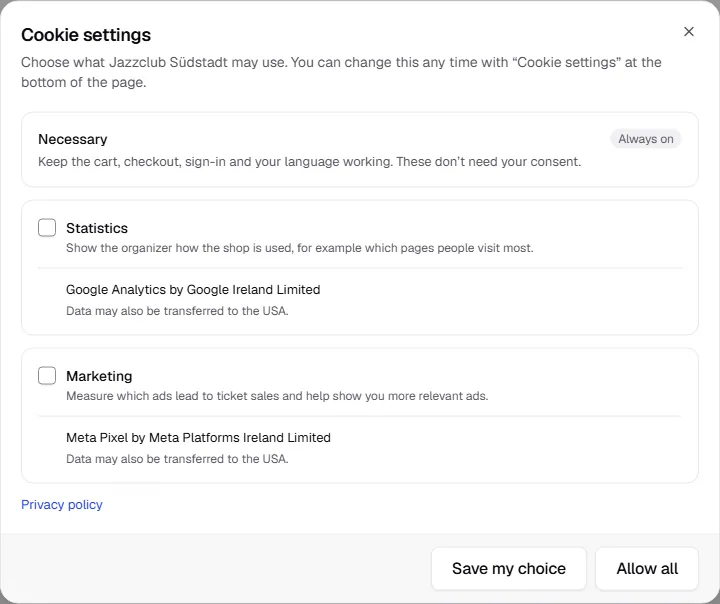This screenshot has width=720, height=604.
Task: Click the Save my choice button
Action: (x=509, y=569)
